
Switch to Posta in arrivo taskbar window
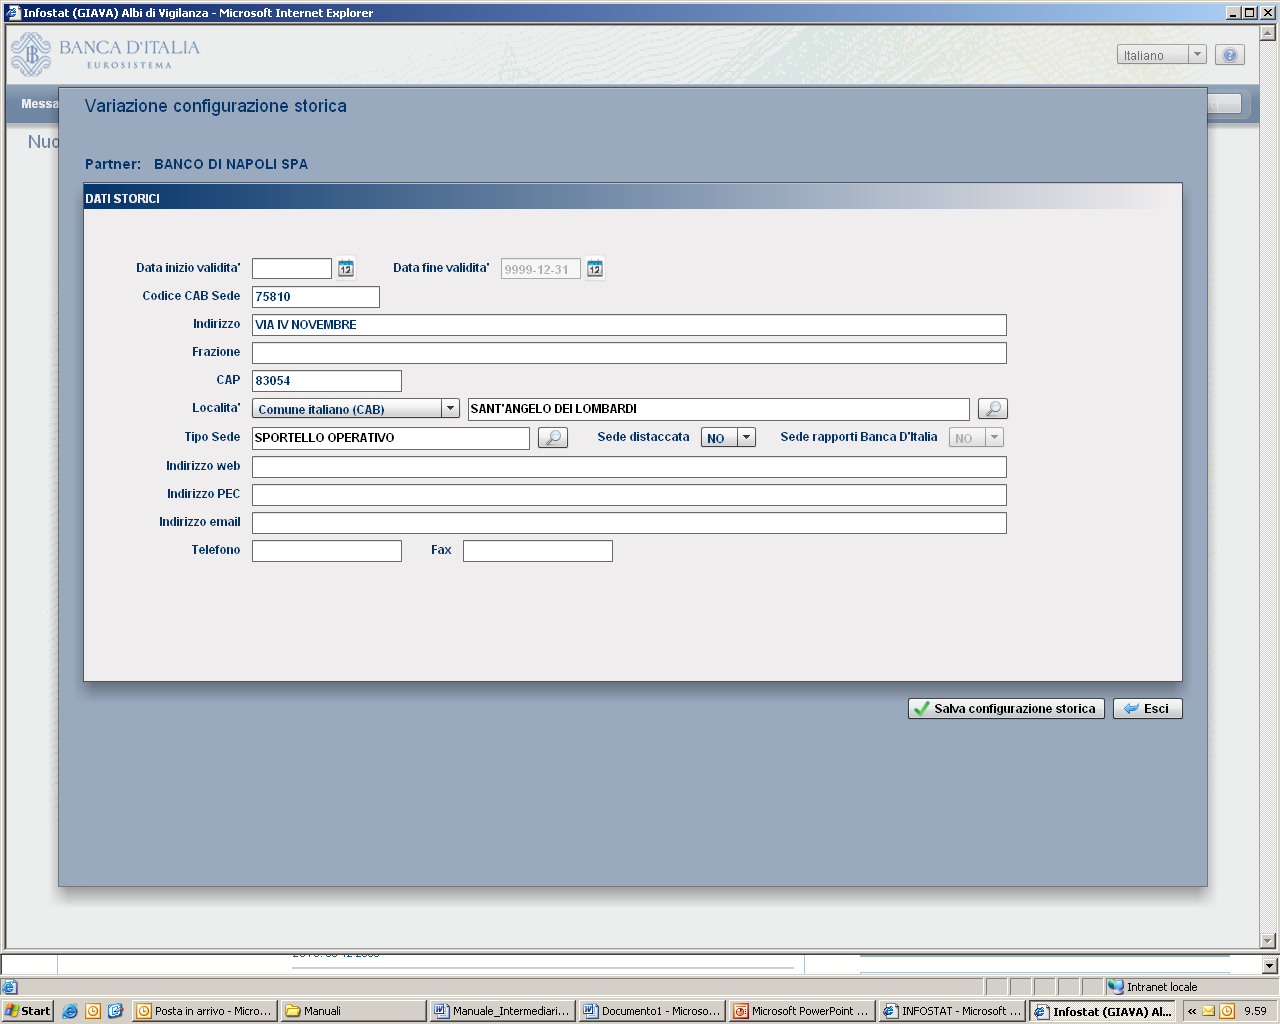(x=204, y=1011)
